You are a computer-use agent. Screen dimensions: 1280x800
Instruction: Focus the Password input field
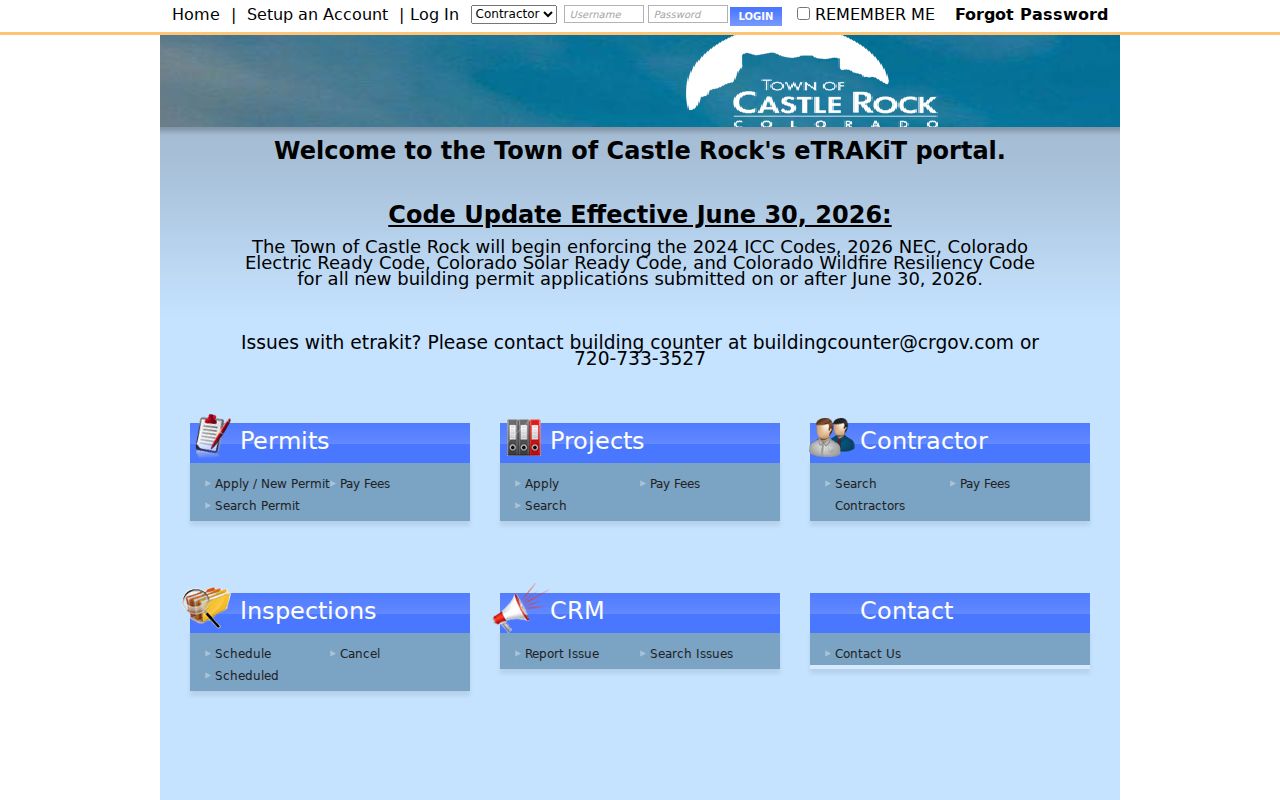pos(688,14)
